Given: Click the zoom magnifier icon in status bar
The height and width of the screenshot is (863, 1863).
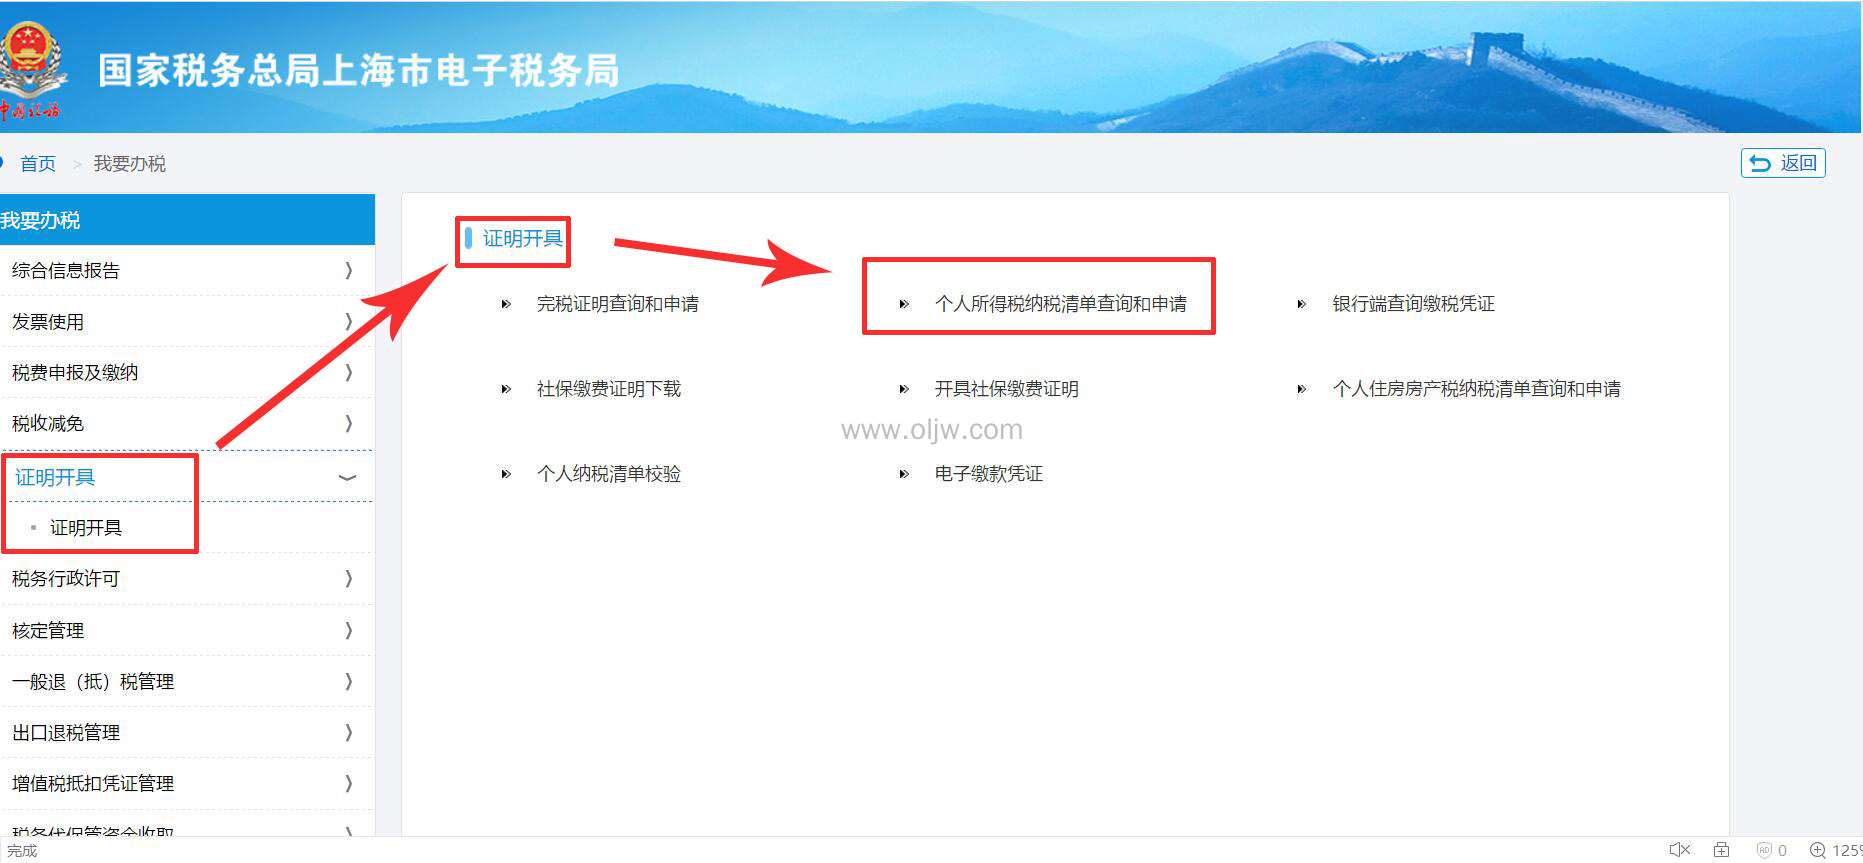Looking at the screenshot, I should coord(1818,850).
